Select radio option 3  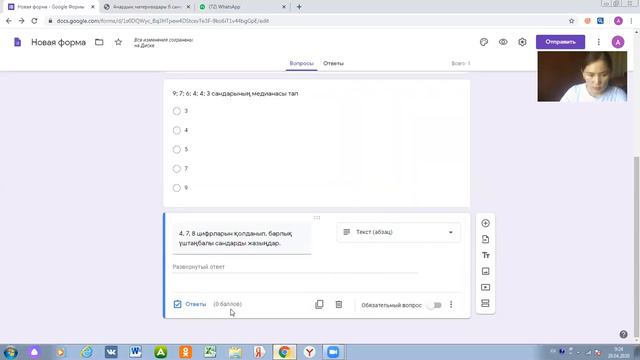coord(176,111)
